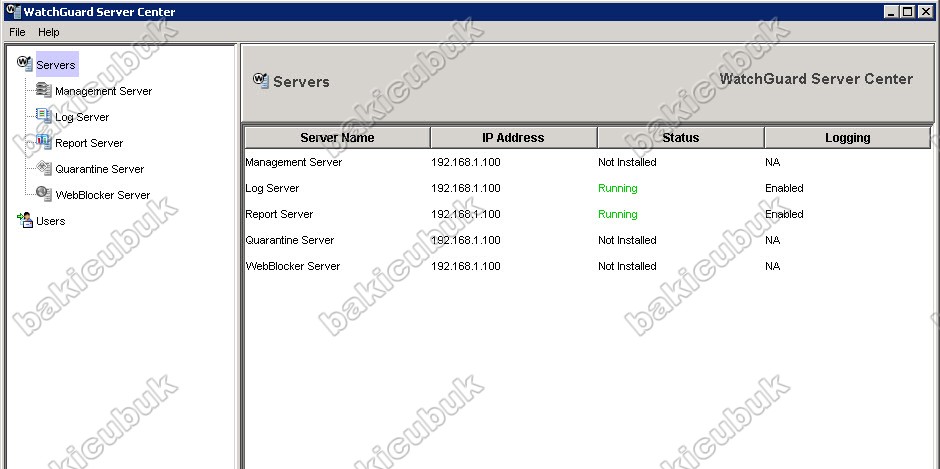
Task: Select Management Server in the tree
Action: click(104, 91)
